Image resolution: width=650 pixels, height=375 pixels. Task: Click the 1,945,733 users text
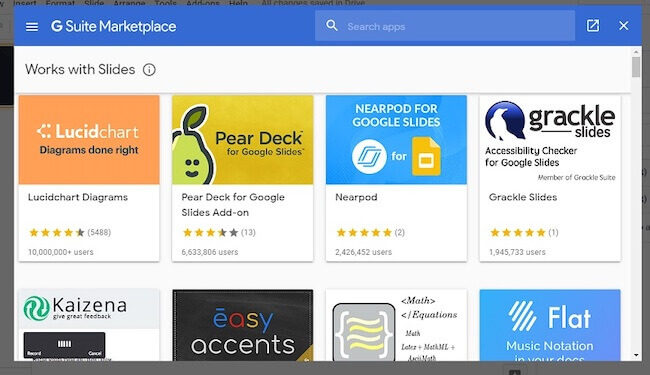[517, 252]
